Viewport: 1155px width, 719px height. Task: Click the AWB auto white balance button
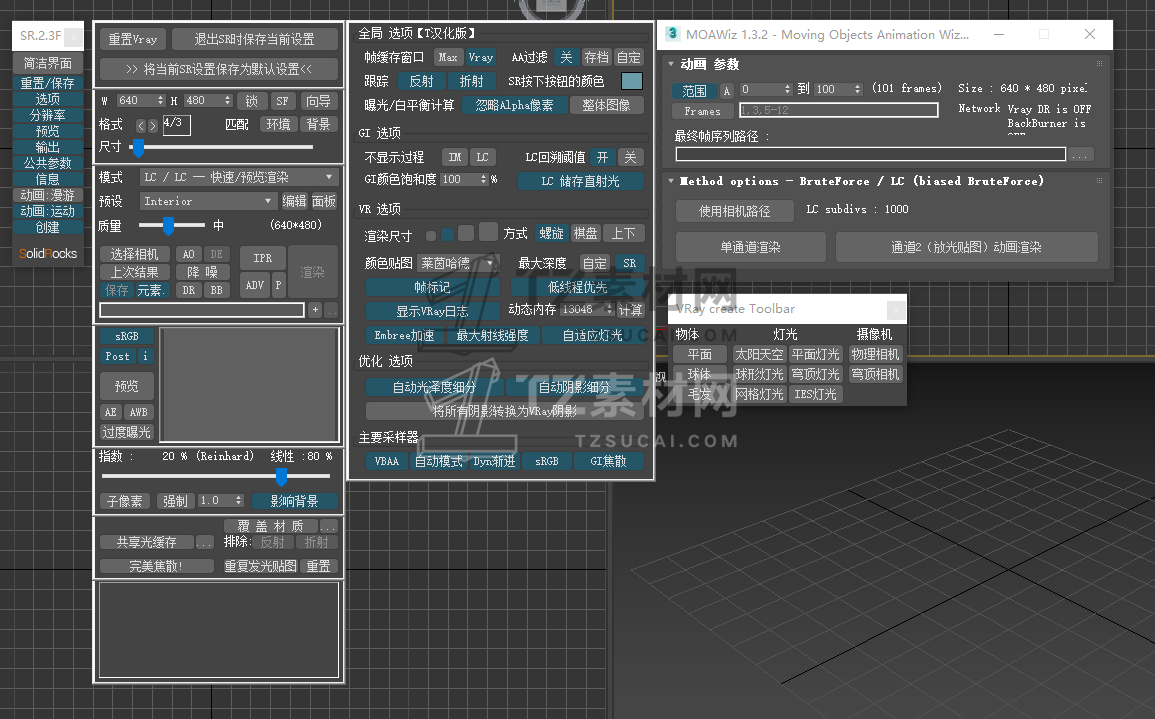coord(138,412)
